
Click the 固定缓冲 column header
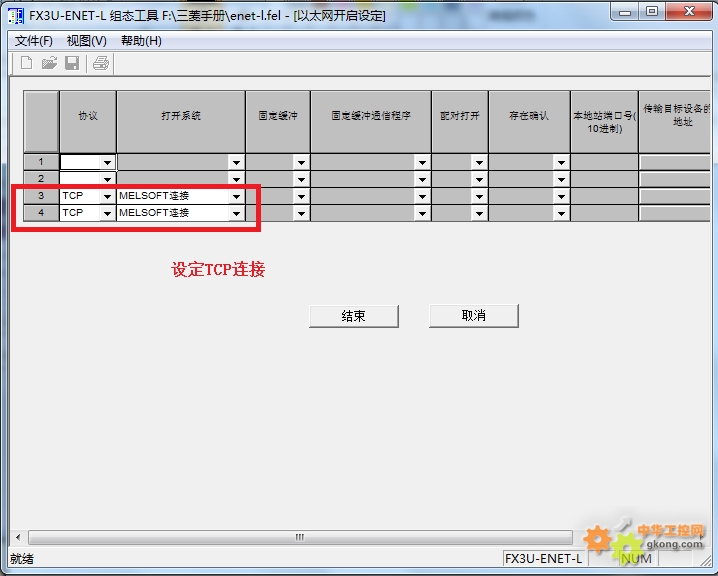coord(278,121)
